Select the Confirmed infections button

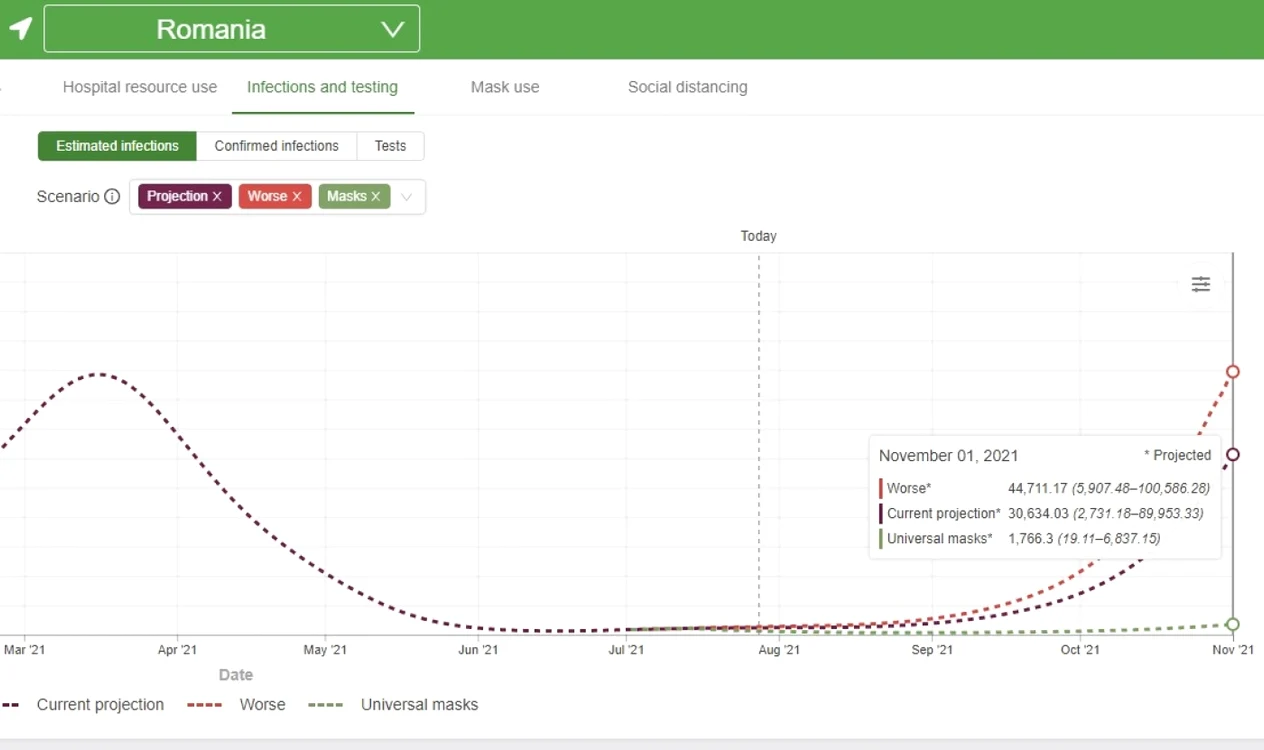pyautogui.click(x=277, y=146)
